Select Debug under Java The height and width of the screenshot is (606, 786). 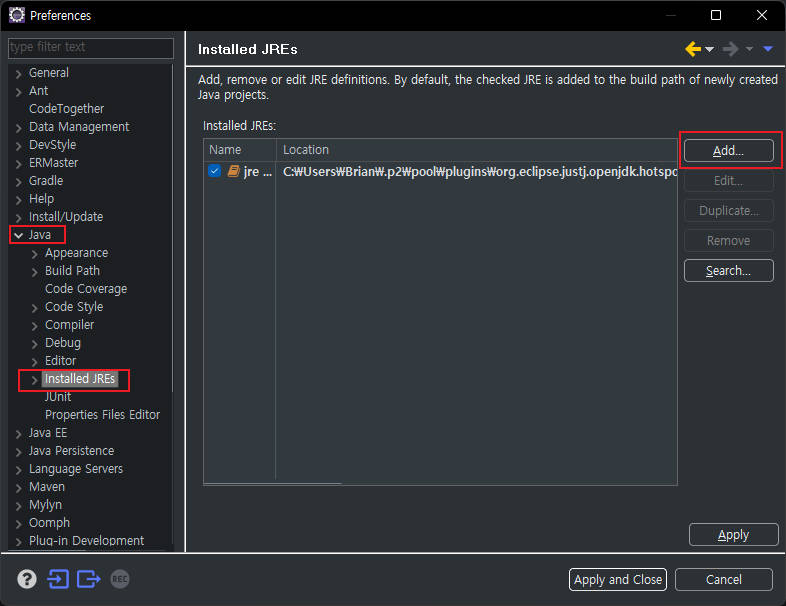[x=63, y=343]
